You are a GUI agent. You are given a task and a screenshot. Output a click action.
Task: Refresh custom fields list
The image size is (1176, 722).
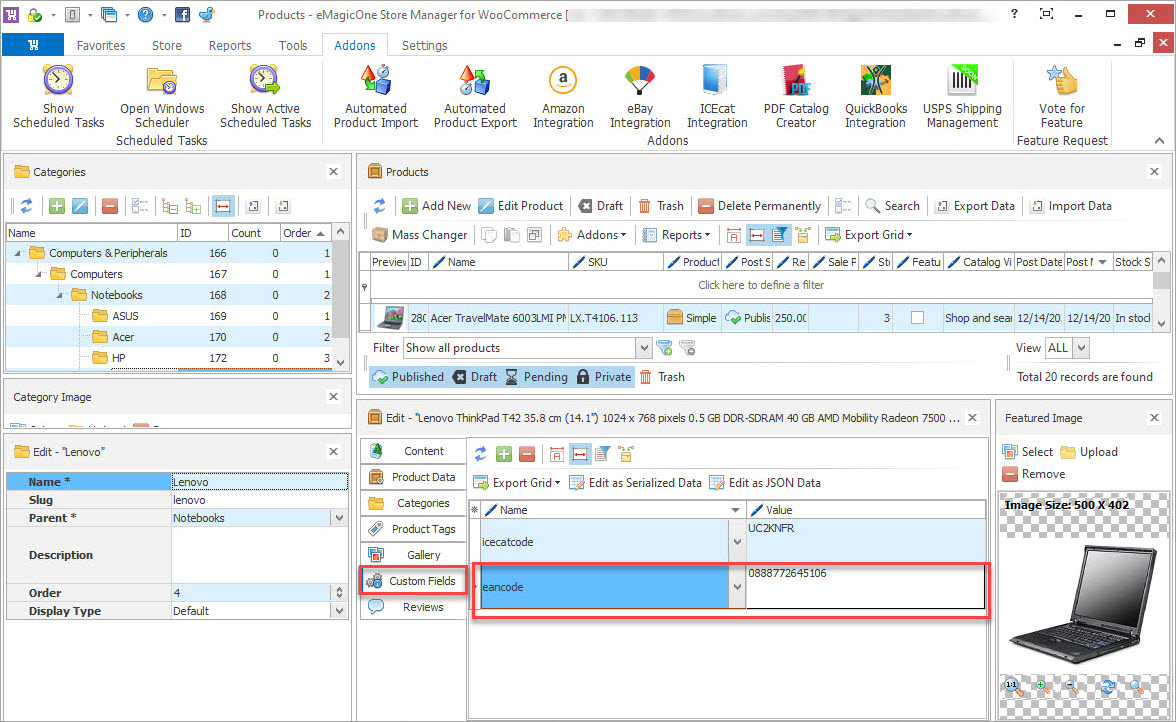point(481,454)
